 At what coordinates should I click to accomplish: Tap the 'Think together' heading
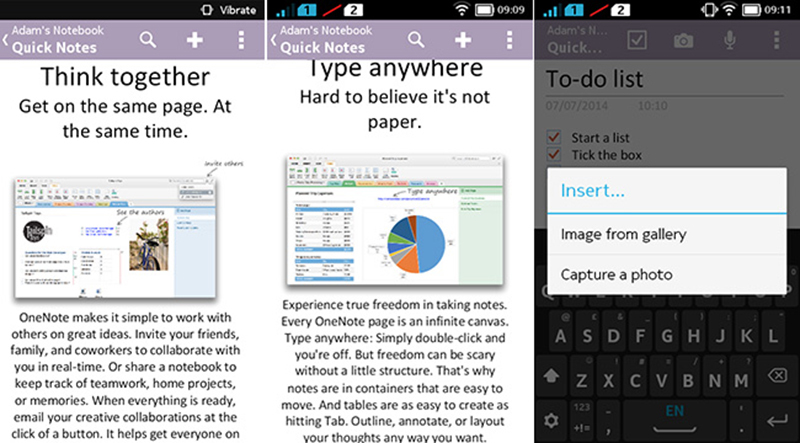(125, 77)
